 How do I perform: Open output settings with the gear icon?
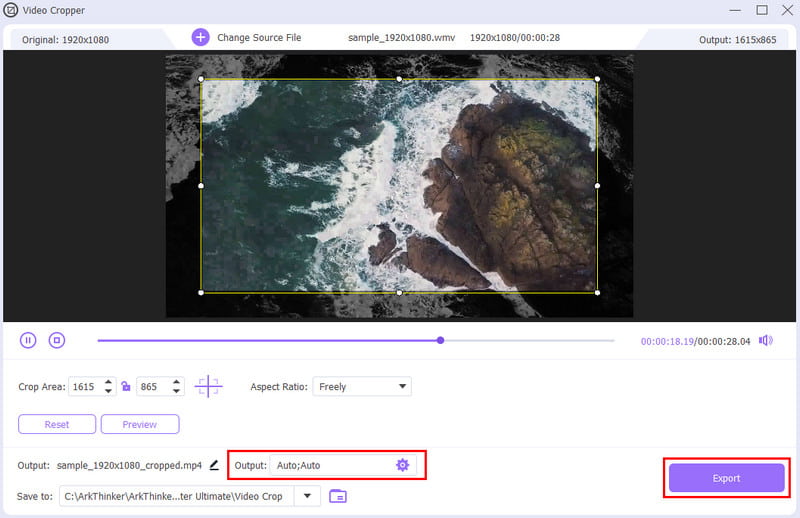[403, 465]
